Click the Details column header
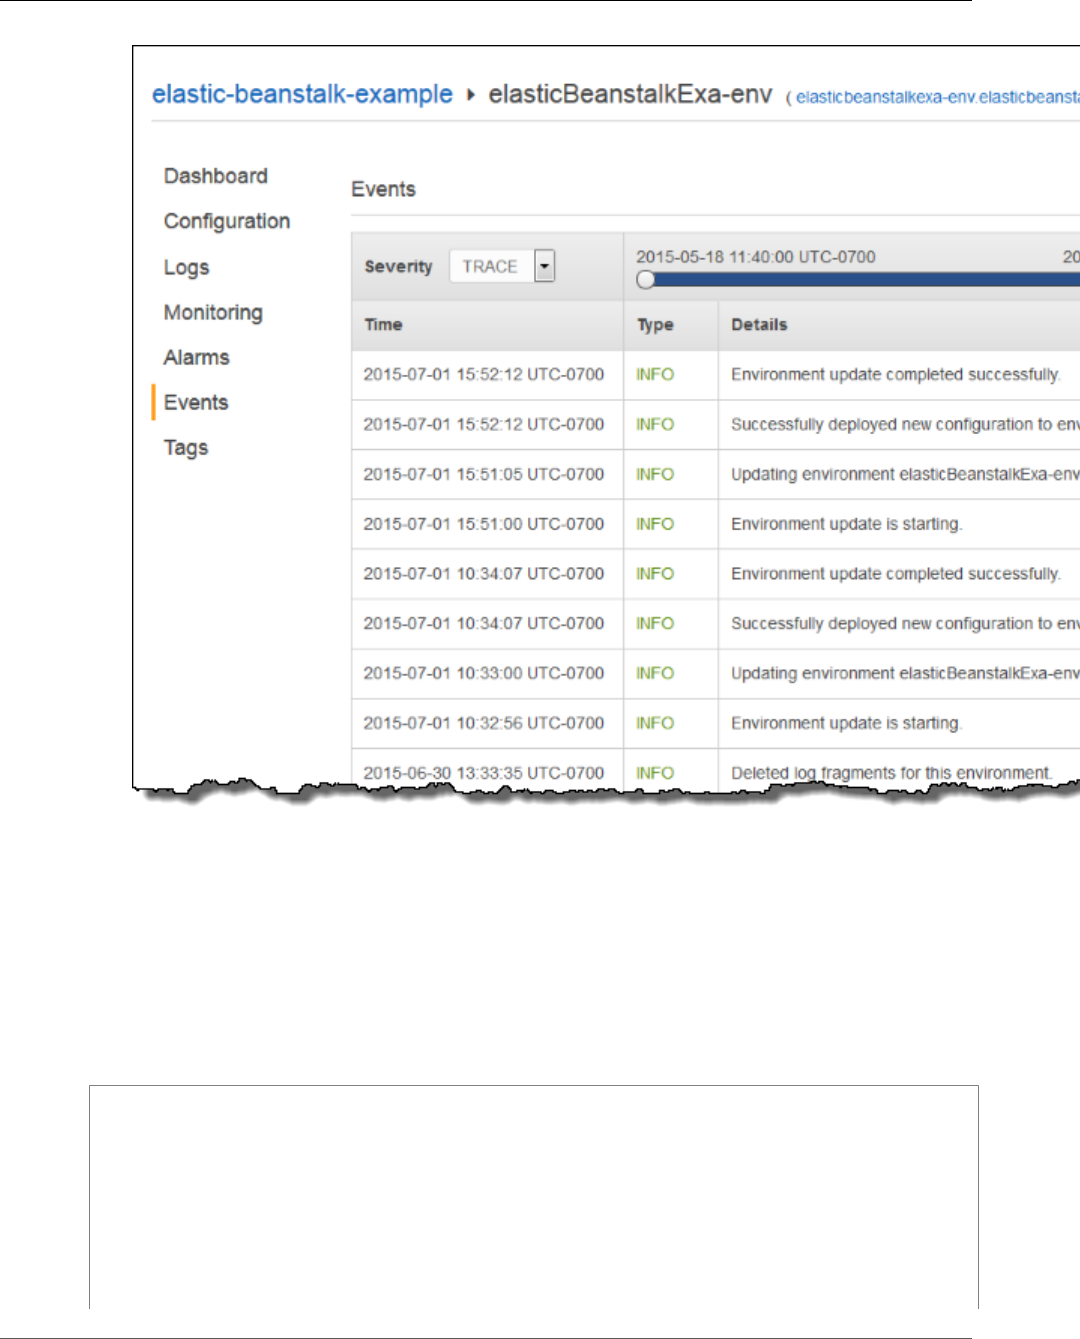 [x=759, y=325]
